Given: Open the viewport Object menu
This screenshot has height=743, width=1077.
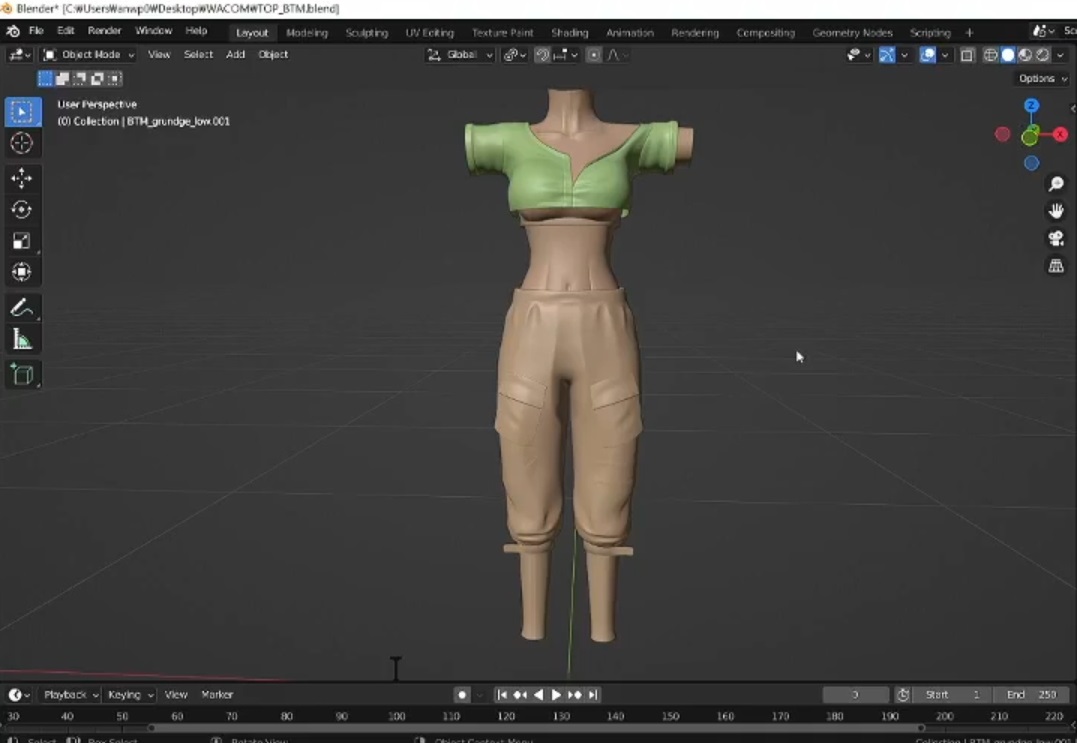Looking at the screenshot, I should click(273, 55).
